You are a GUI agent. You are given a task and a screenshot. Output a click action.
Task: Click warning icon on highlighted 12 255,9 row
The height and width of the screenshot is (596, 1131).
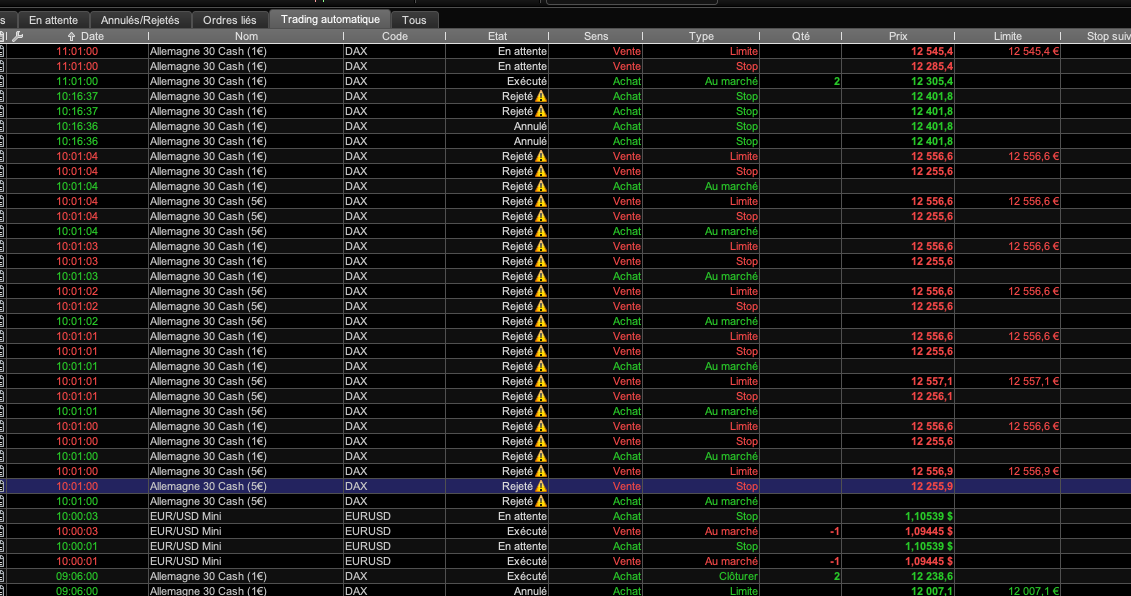[541, 486]
